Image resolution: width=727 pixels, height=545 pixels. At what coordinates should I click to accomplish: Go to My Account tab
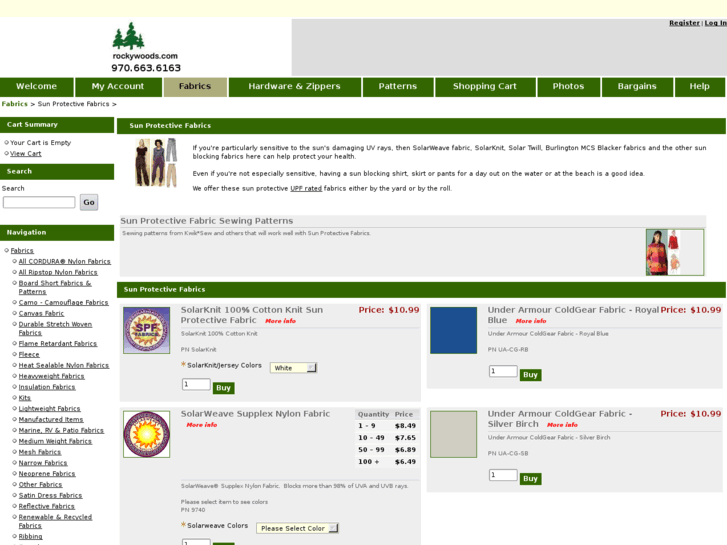click(118, 87)
